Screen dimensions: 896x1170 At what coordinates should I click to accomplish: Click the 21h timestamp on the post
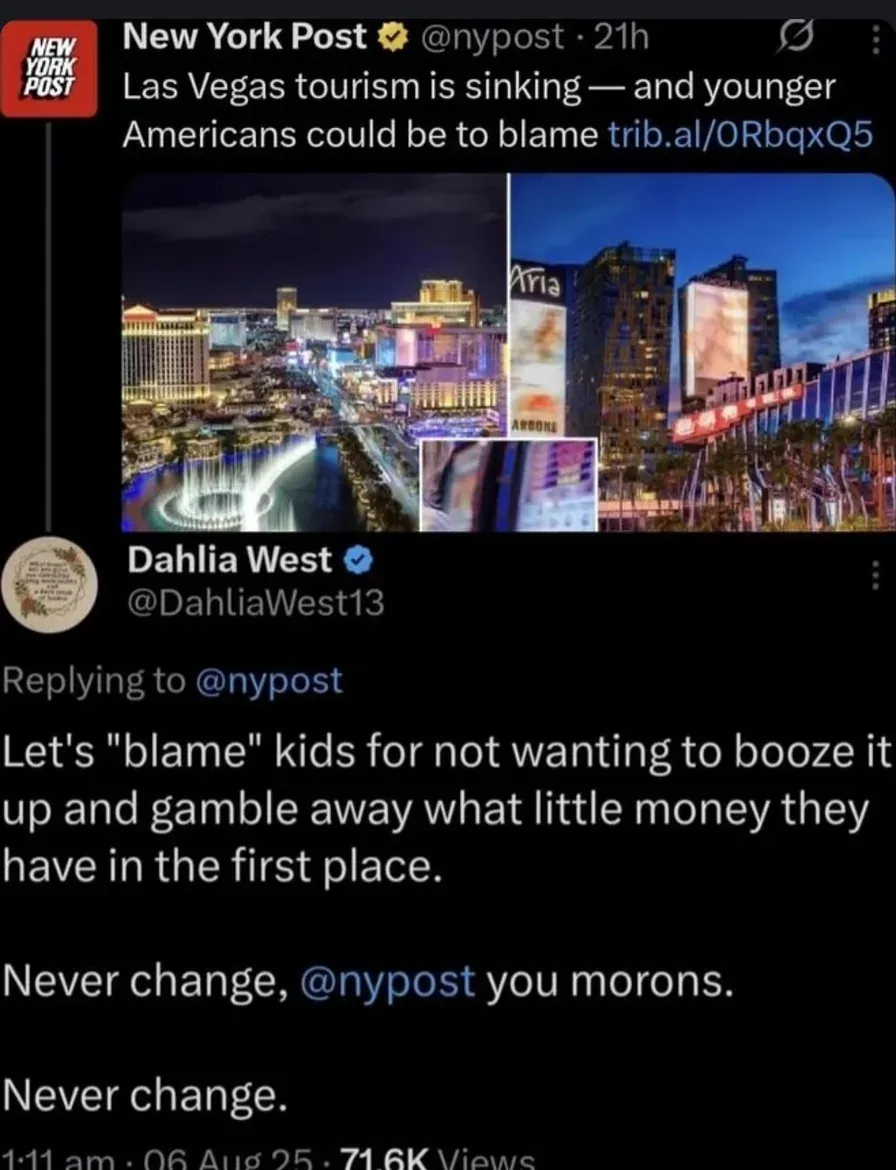(x=621, y=37)
